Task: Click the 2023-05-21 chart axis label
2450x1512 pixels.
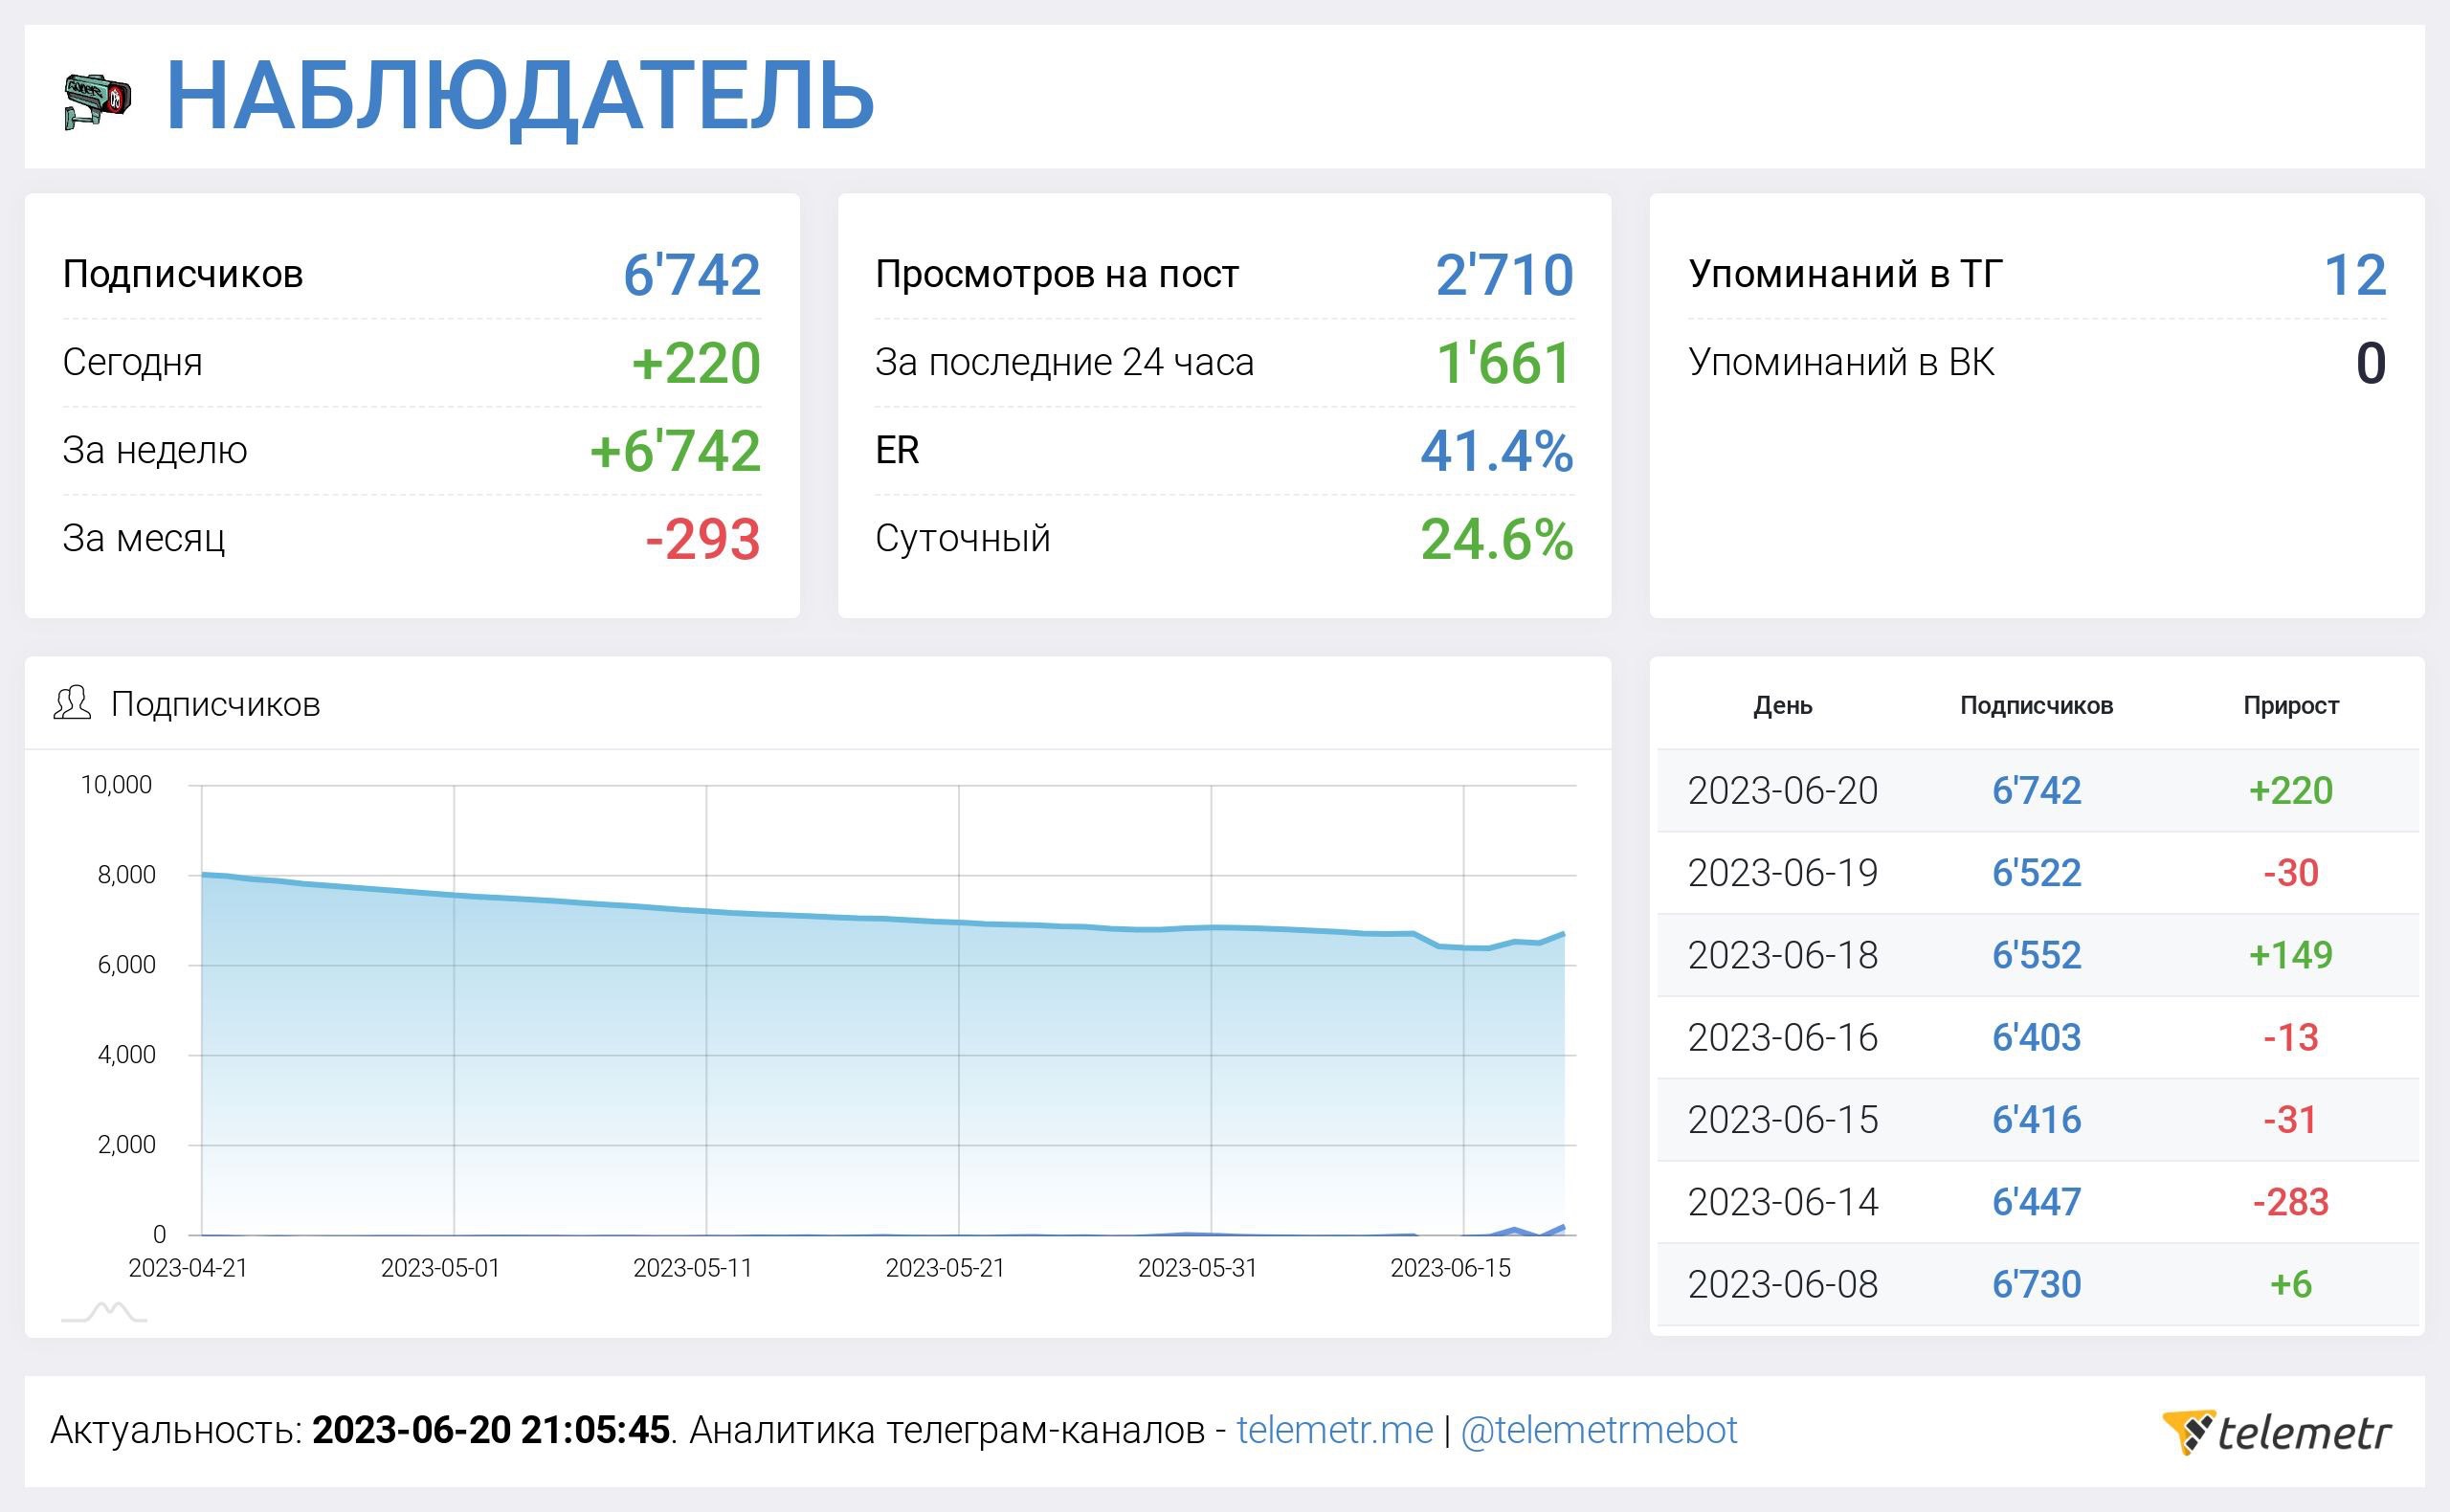Action: click(945, 1268)
